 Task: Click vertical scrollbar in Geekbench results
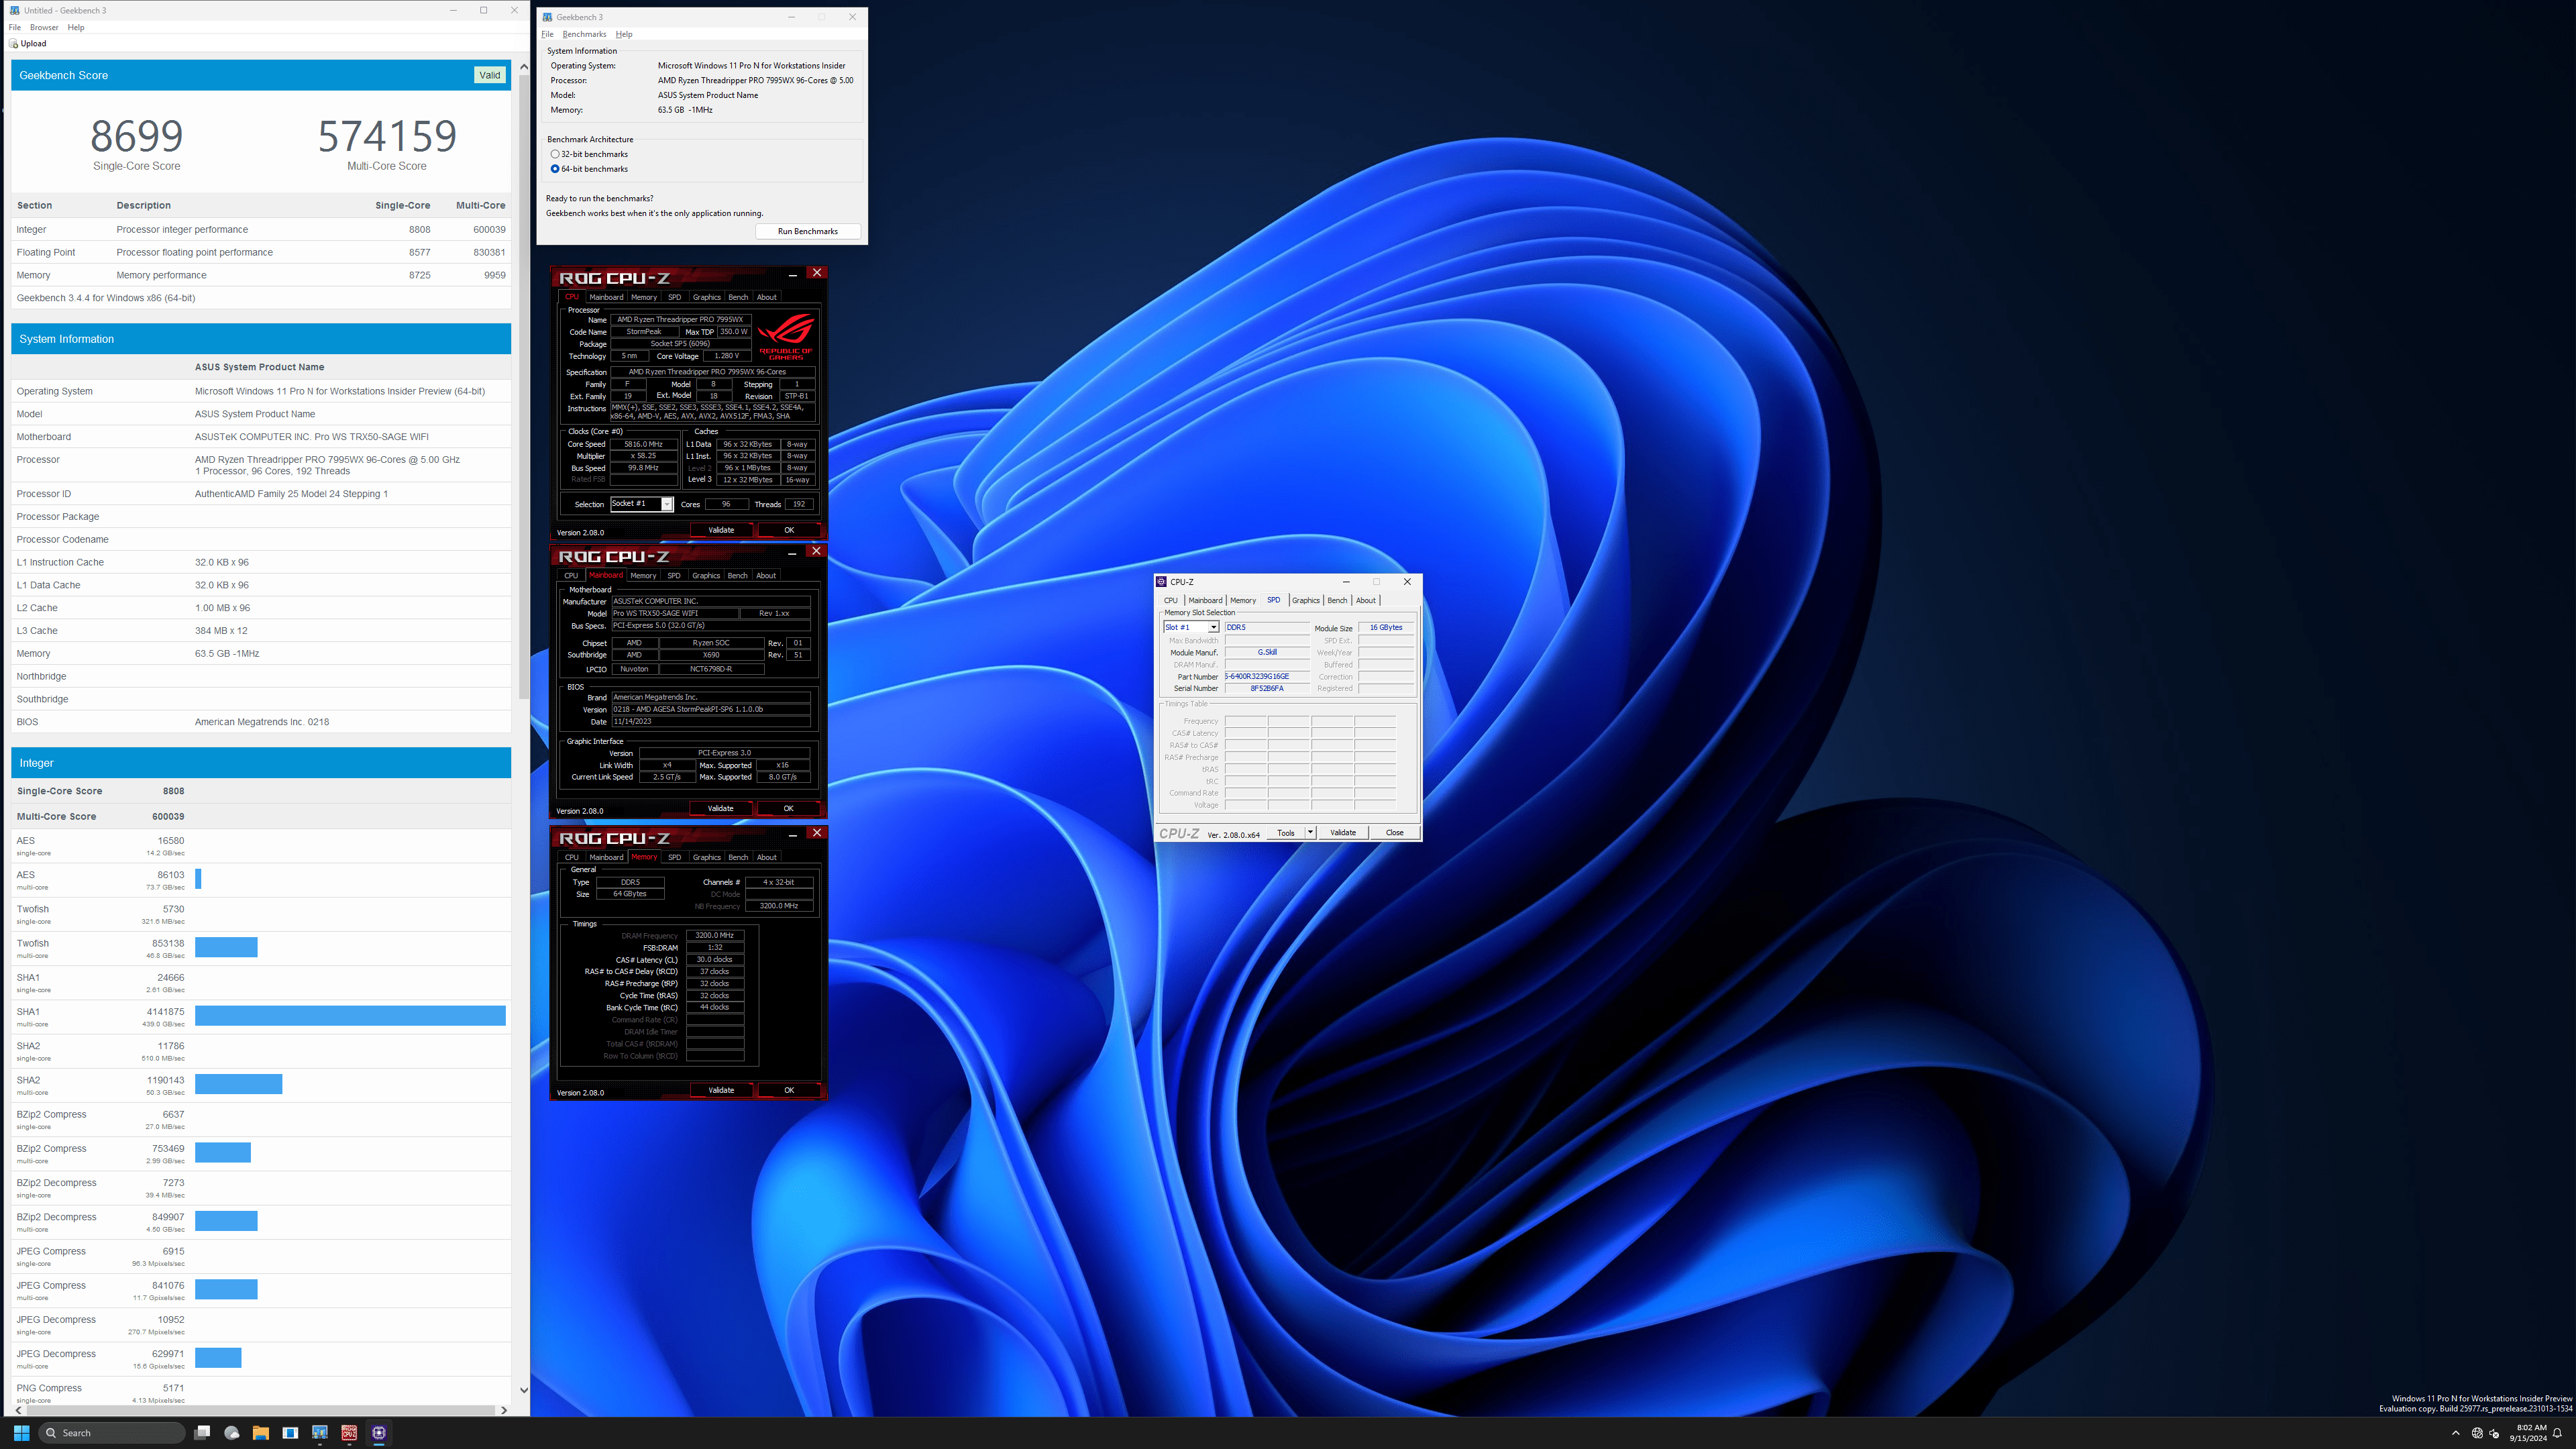point(523,386)
